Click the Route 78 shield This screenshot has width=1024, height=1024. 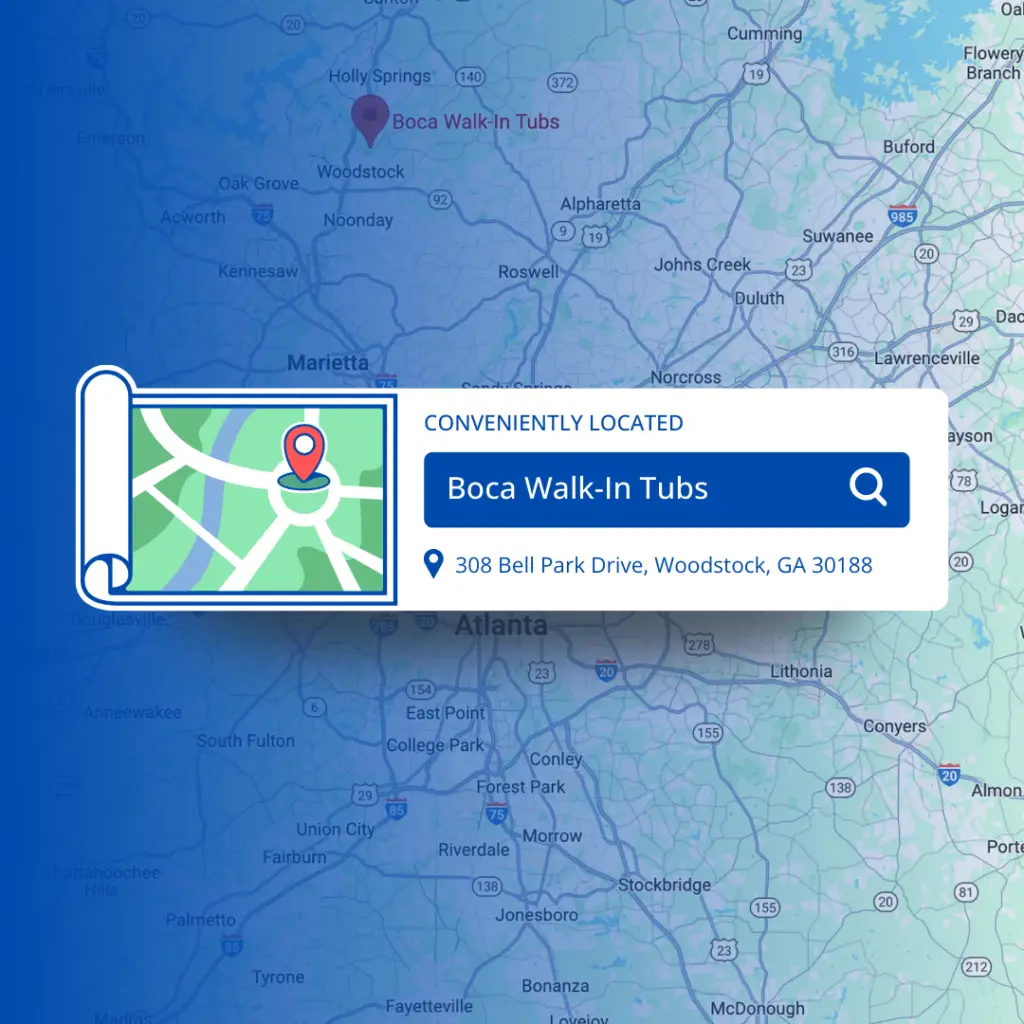tap(964, 481)
